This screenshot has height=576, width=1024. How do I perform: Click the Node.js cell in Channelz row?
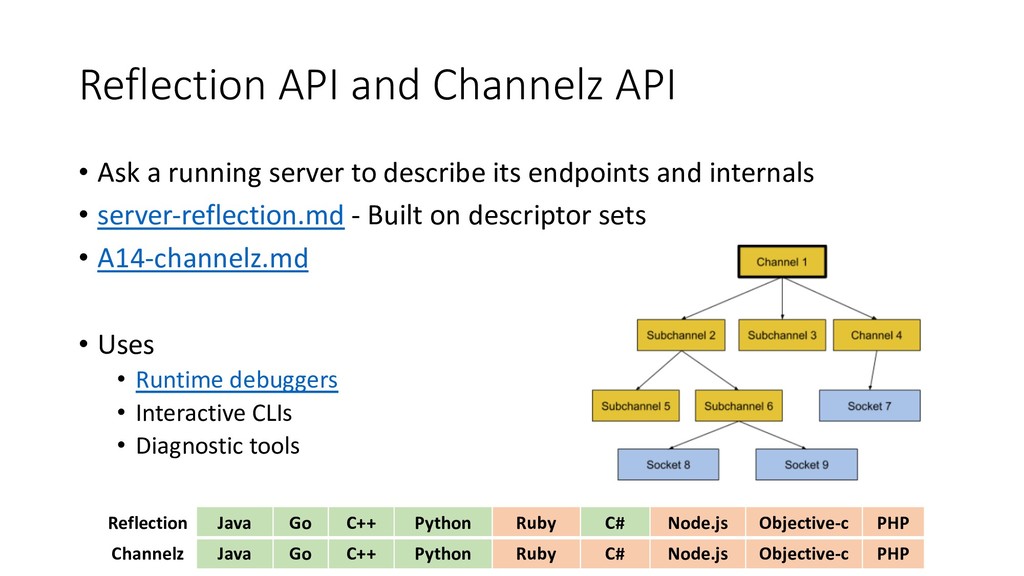point(697,554)
